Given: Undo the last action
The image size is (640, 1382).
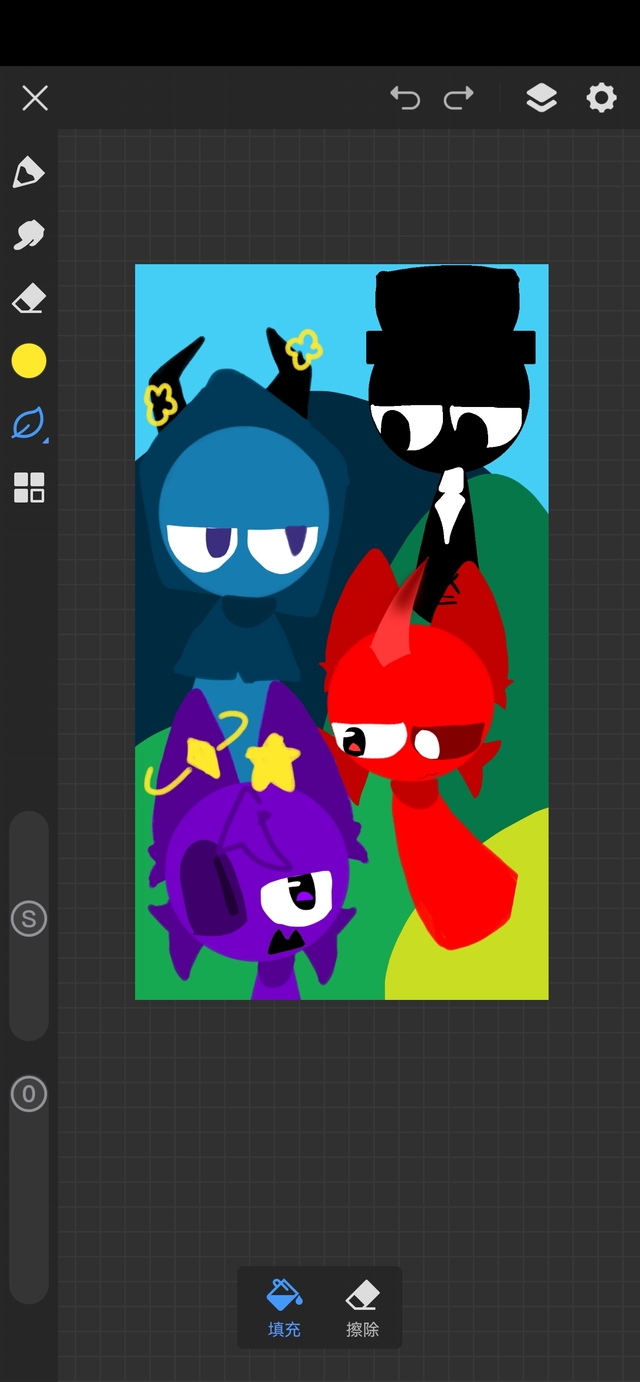Looking at the screenshot, I should pyautogui.click(x=405, y=98).
